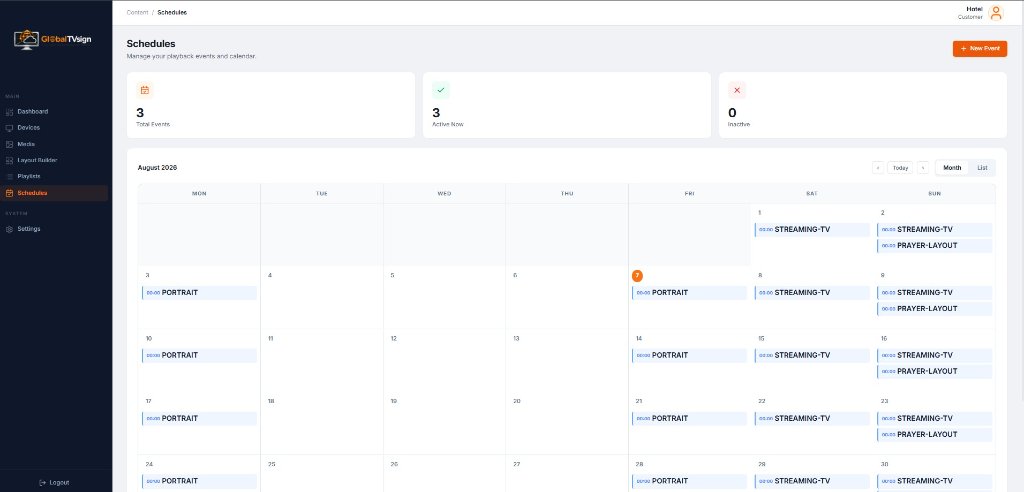1024x492 pixels.
Task: Open STREAMING-TV event on August 15
Action: click(812, 355)
